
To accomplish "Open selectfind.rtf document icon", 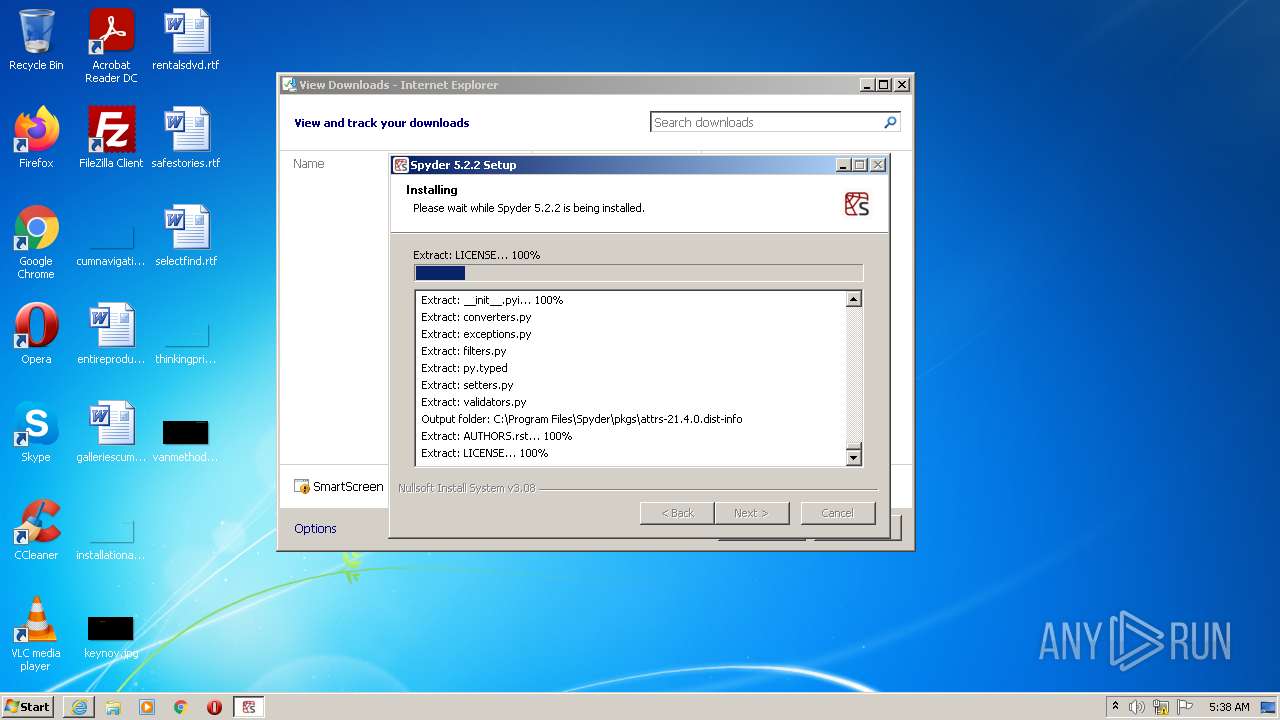I will pyautogui.click(x=186, y=236).
